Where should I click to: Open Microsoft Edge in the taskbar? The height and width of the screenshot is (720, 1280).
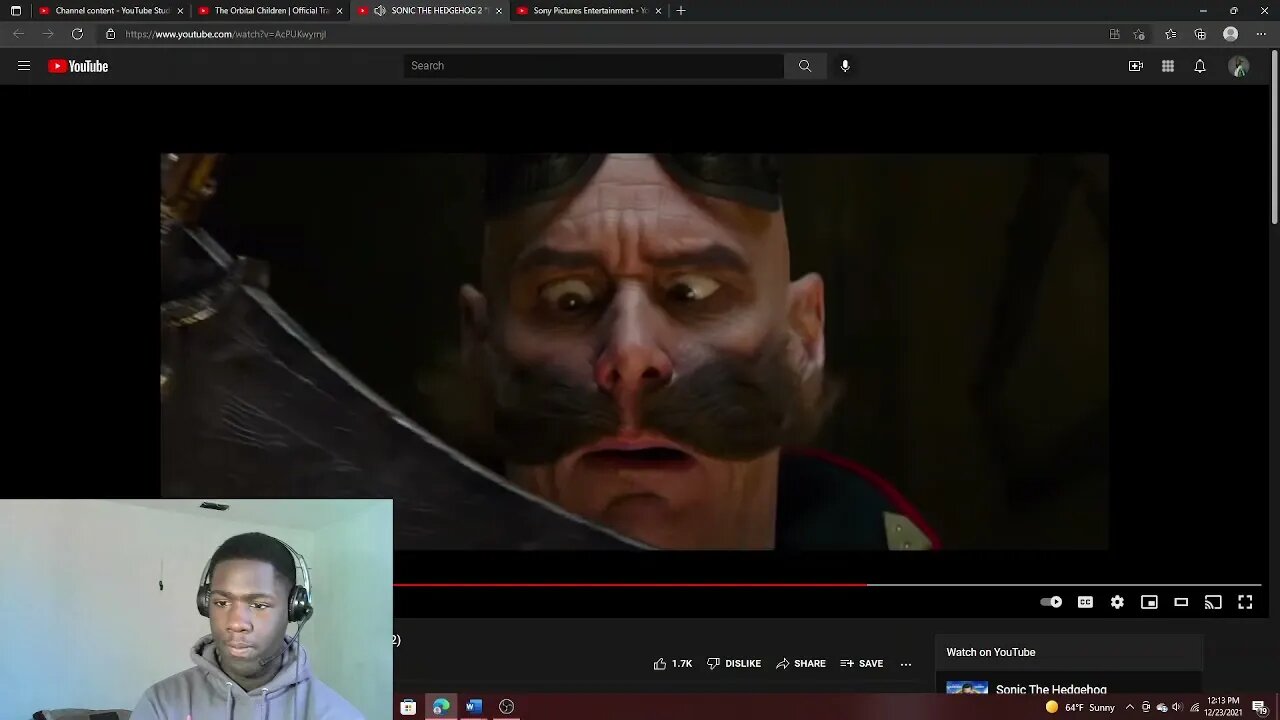pos(441,707)
